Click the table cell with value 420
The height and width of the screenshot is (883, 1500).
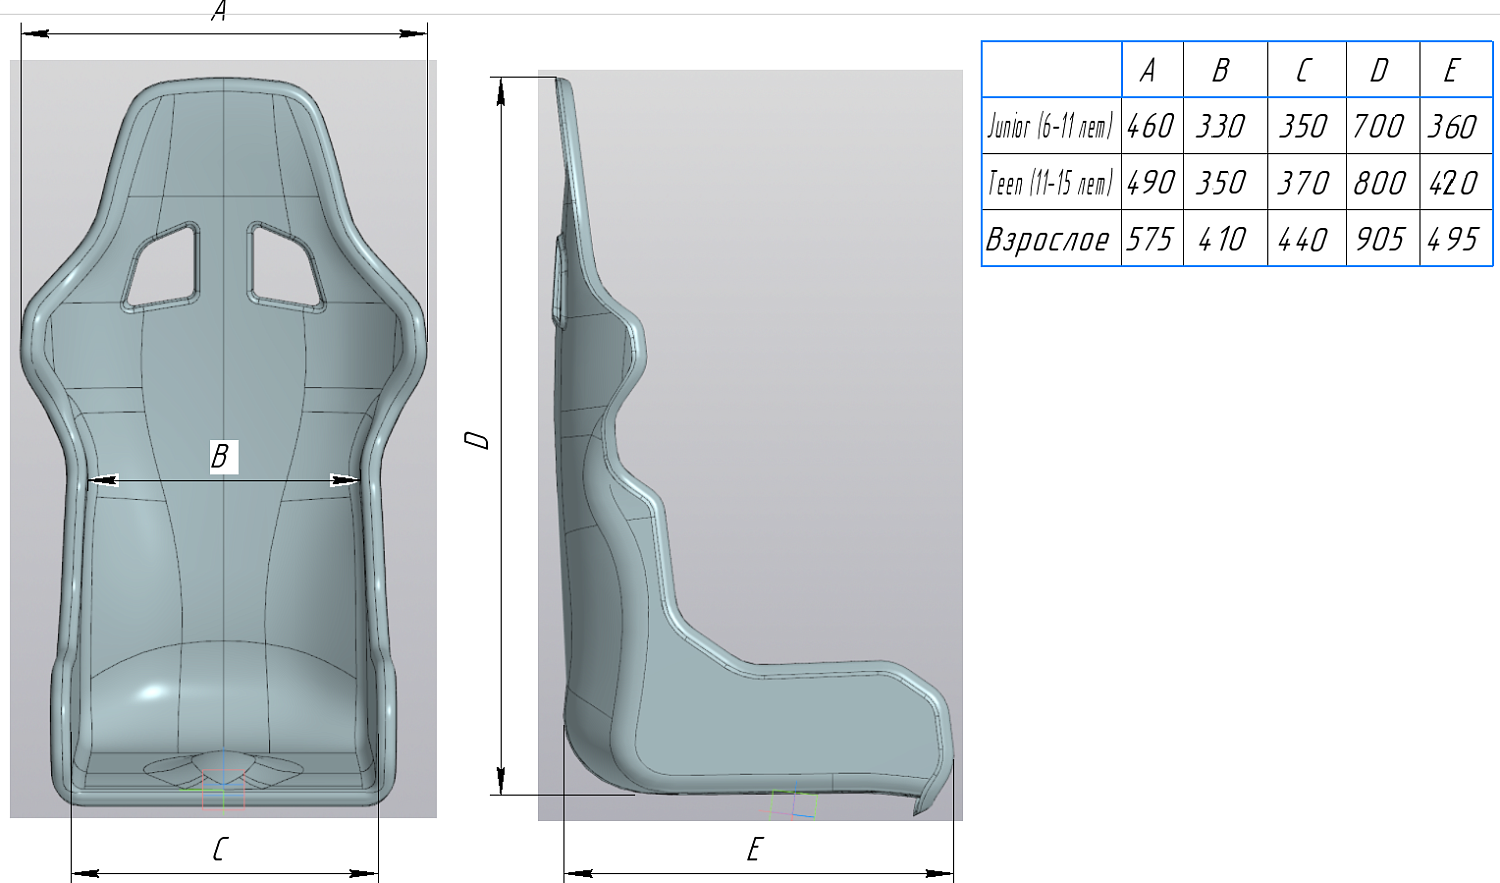click(1454, 183)
